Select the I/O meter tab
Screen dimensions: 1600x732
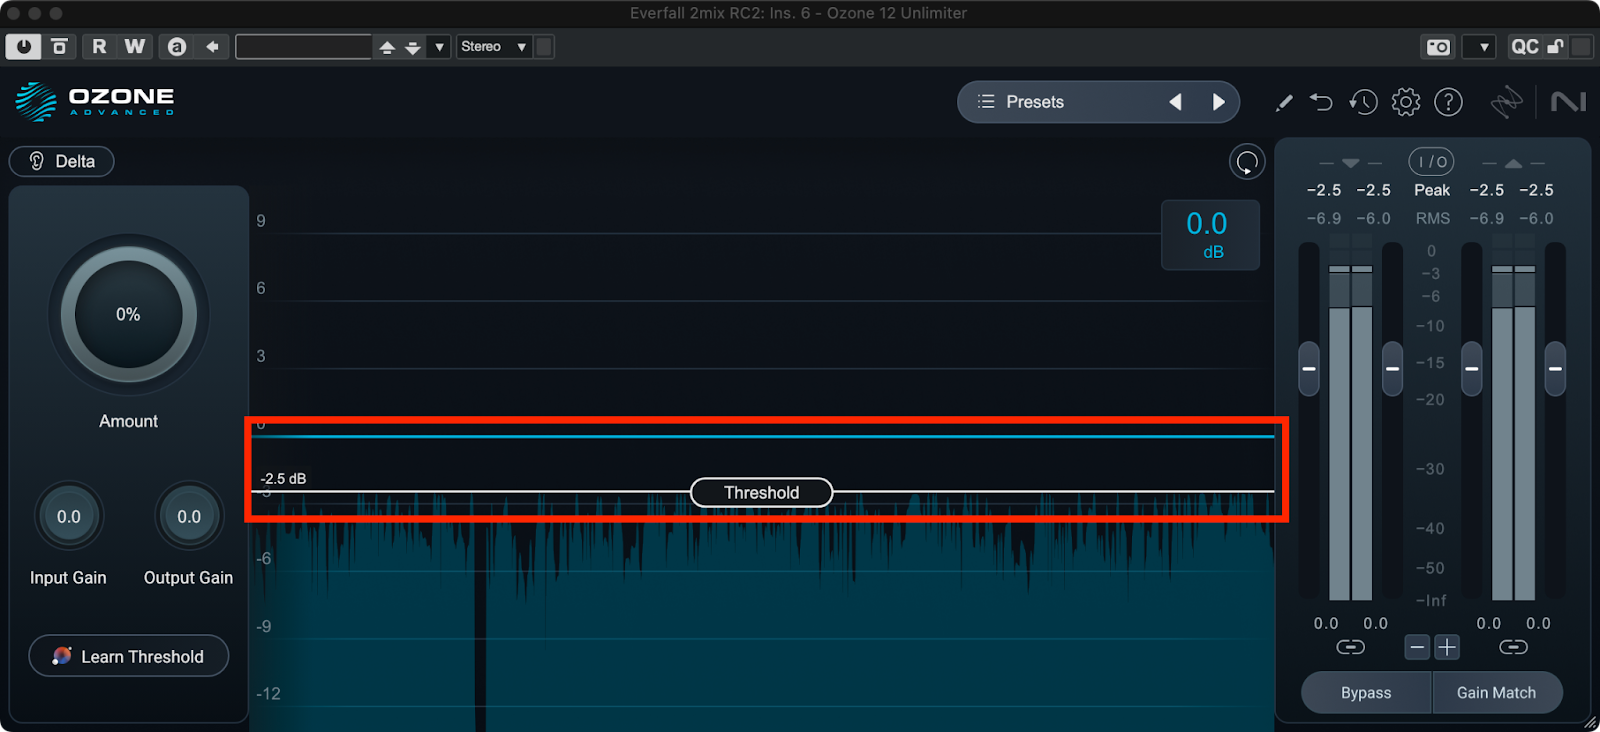[x=1431, y=162]
